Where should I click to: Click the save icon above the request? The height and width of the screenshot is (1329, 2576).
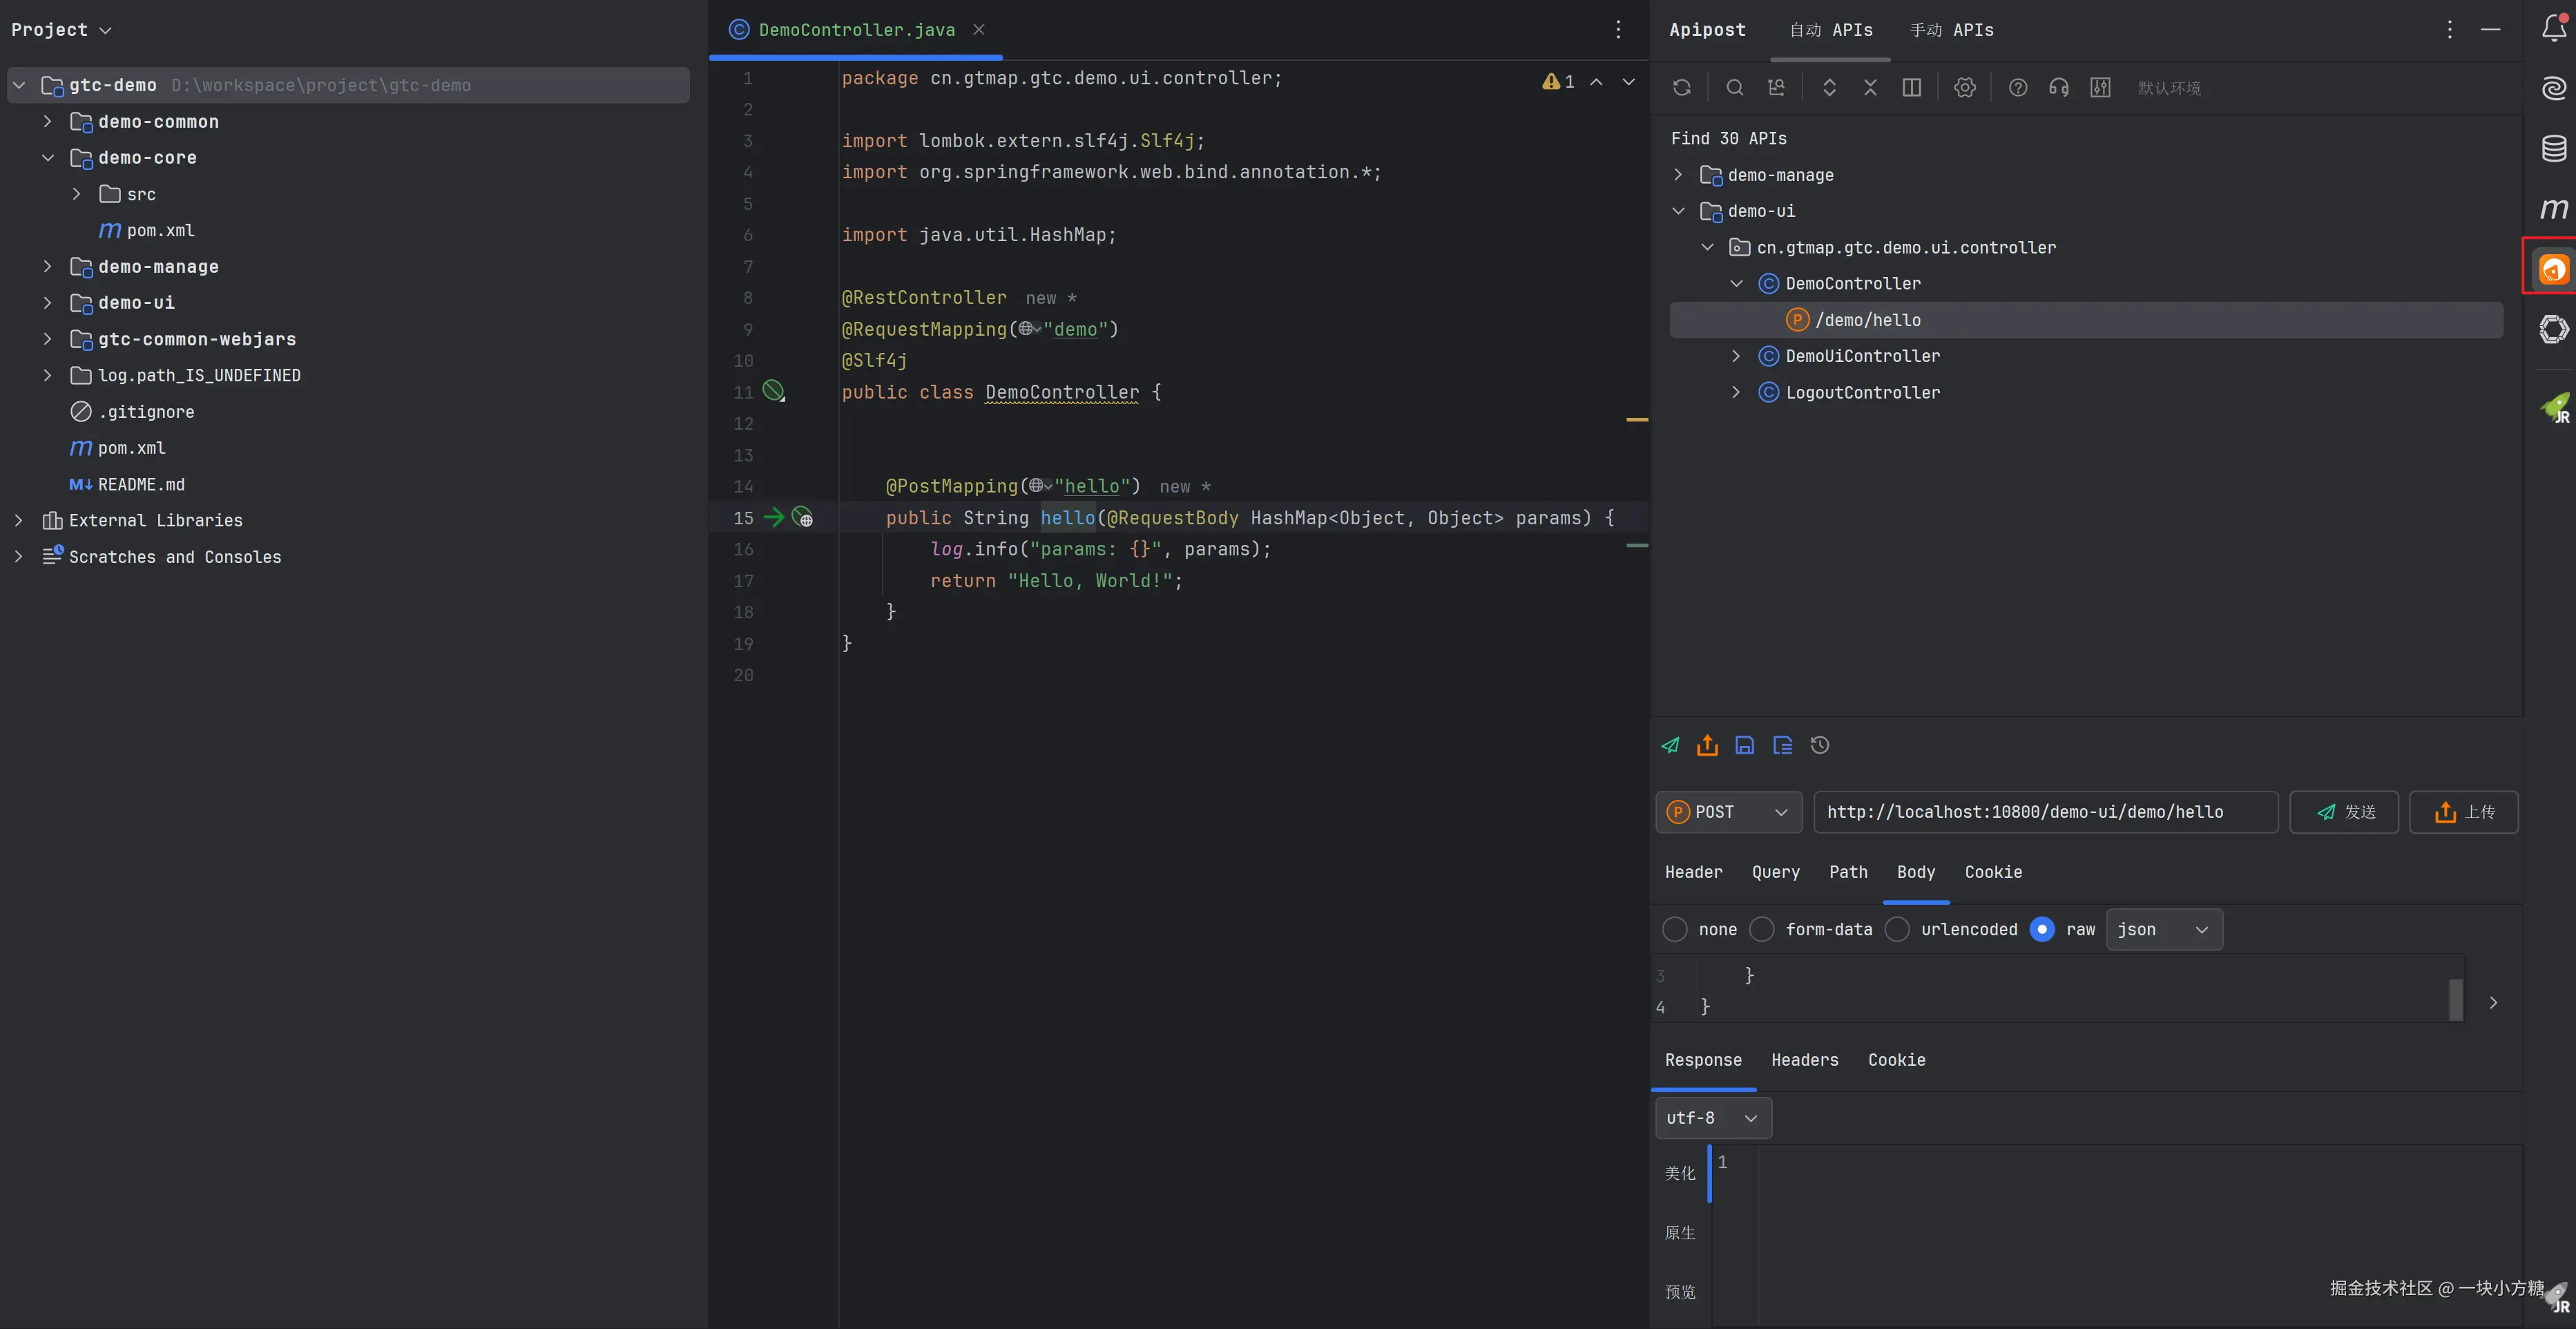coord(1745,745)
